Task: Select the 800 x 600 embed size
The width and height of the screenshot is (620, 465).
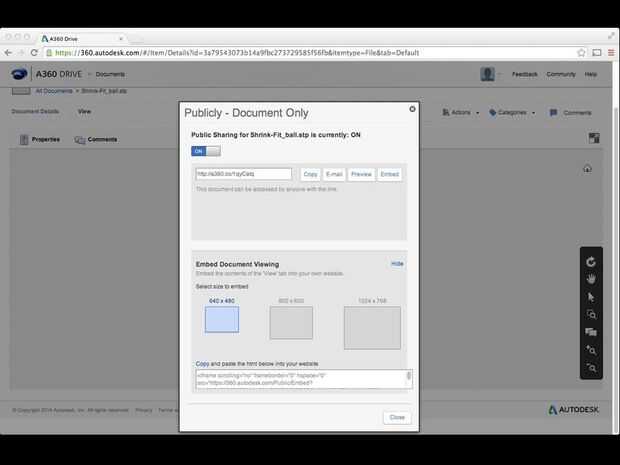Action: (x=291, y=323)
